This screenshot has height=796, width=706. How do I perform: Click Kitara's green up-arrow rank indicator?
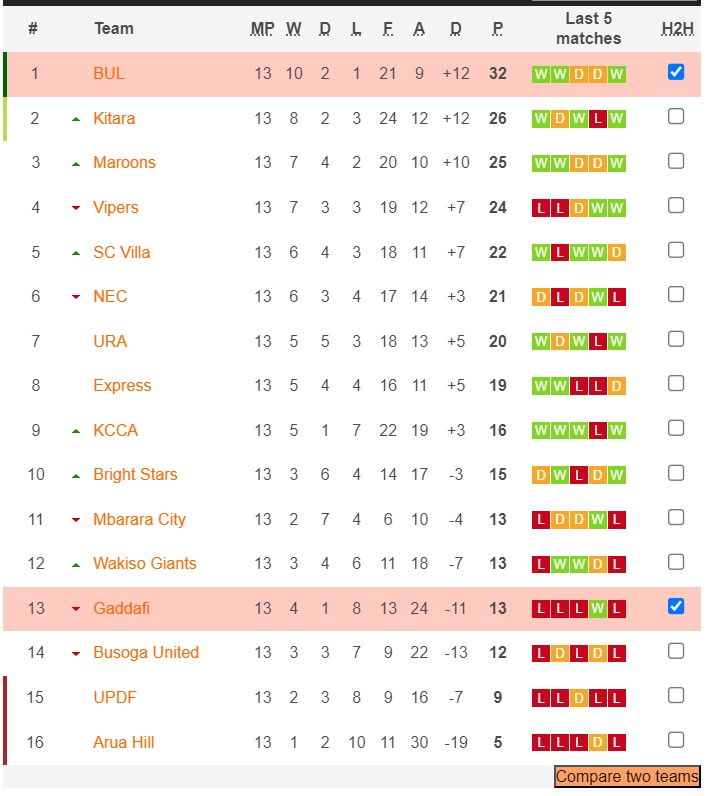75,119
